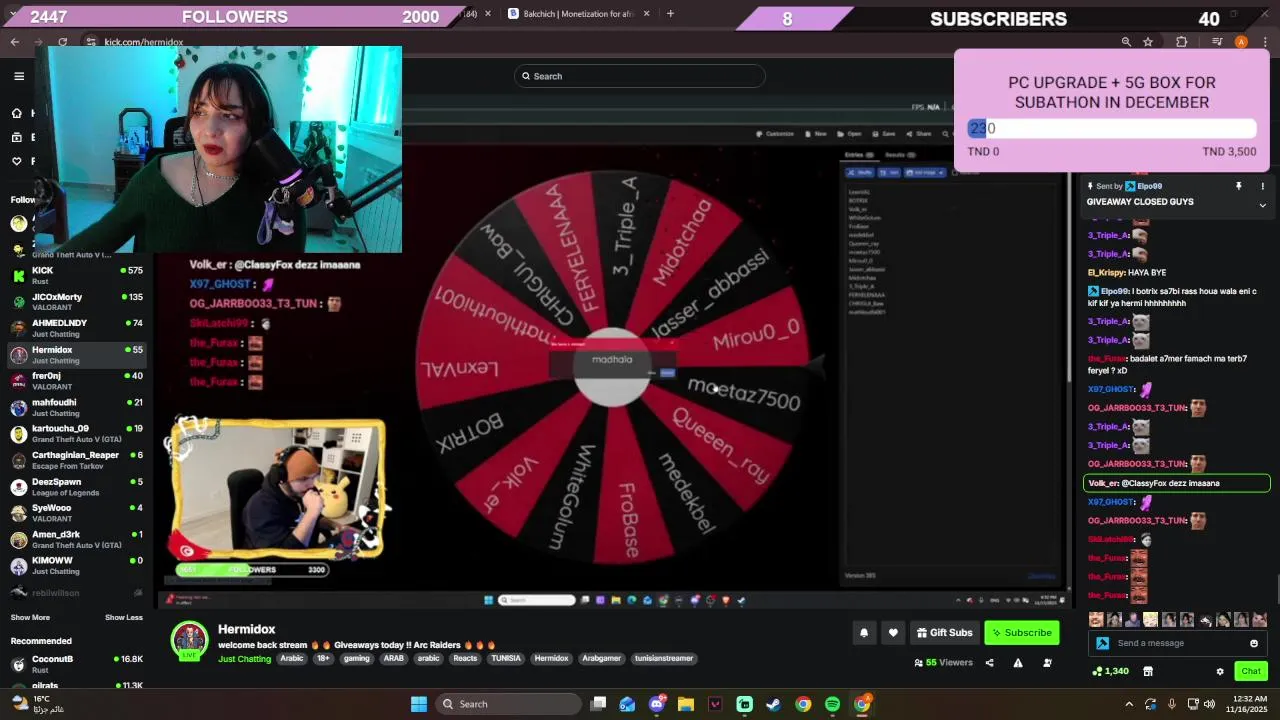The image size is (1280, 720).
Task: Click the chat identity badge icon
Action: tap(1103, 643)
